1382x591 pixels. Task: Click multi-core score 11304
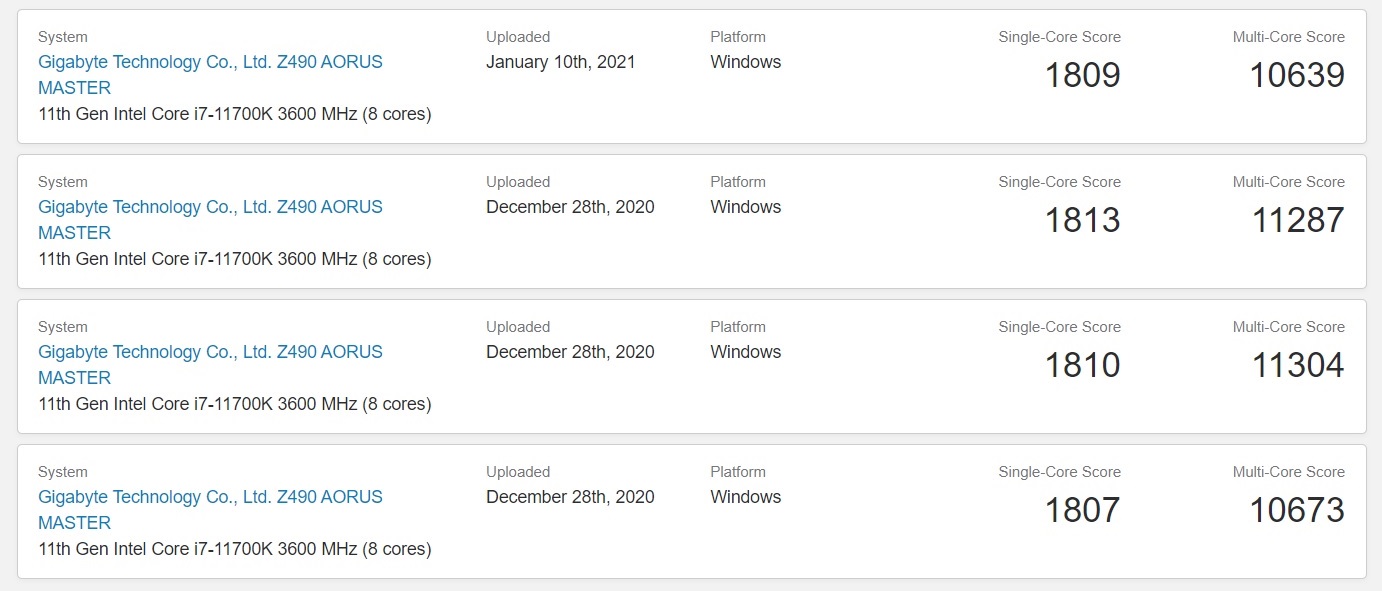tap(1298, 365)
